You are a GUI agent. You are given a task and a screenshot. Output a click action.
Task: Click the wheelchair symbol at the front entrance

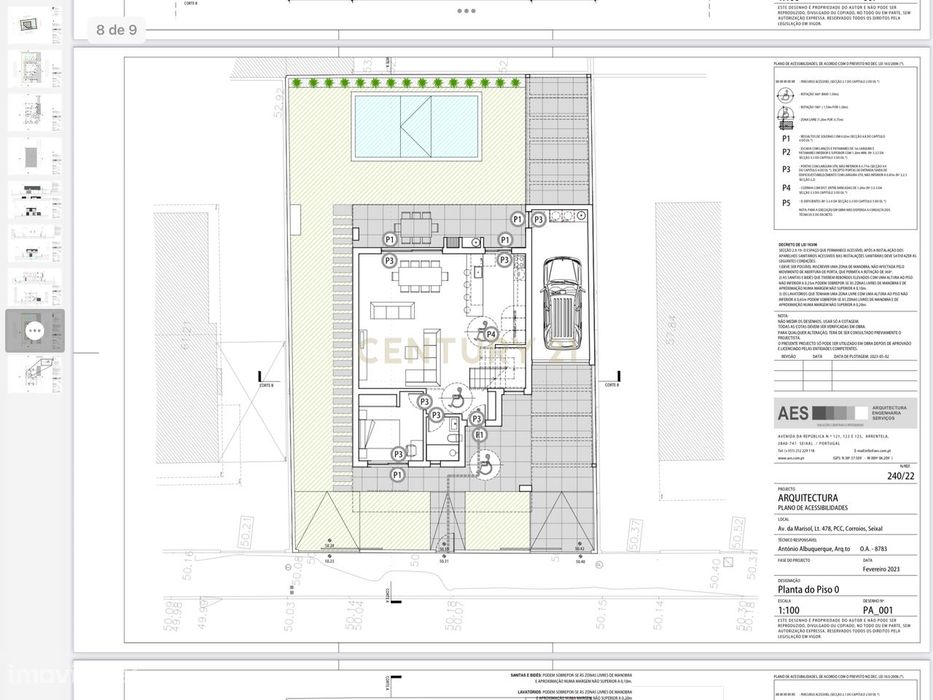[485, 464]
